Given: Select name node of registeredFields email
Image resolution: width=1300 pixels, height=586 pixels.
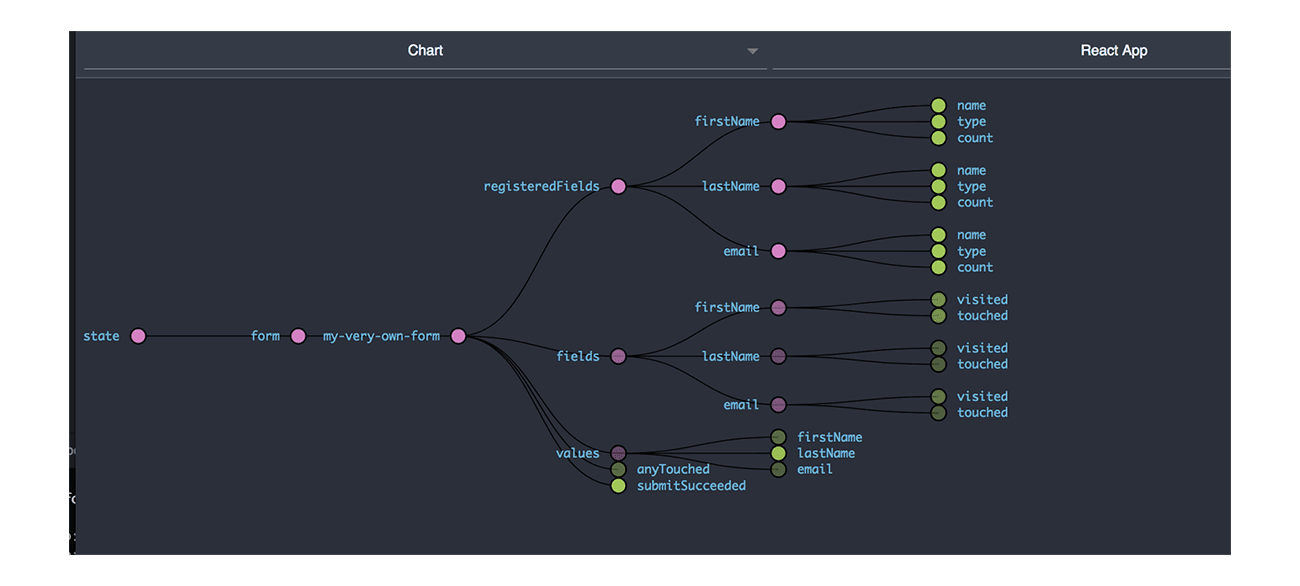Looking at the screenshot, I should point(938,235).
